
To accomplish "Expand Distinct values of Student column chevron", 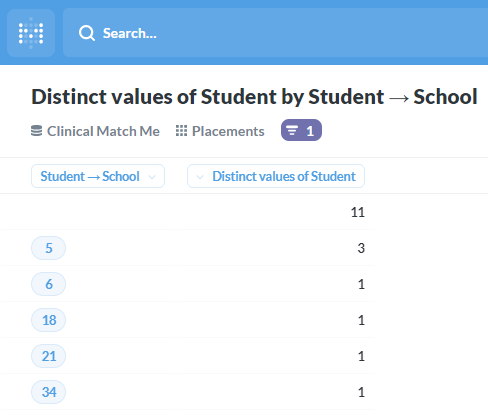I will pos(200,177).
